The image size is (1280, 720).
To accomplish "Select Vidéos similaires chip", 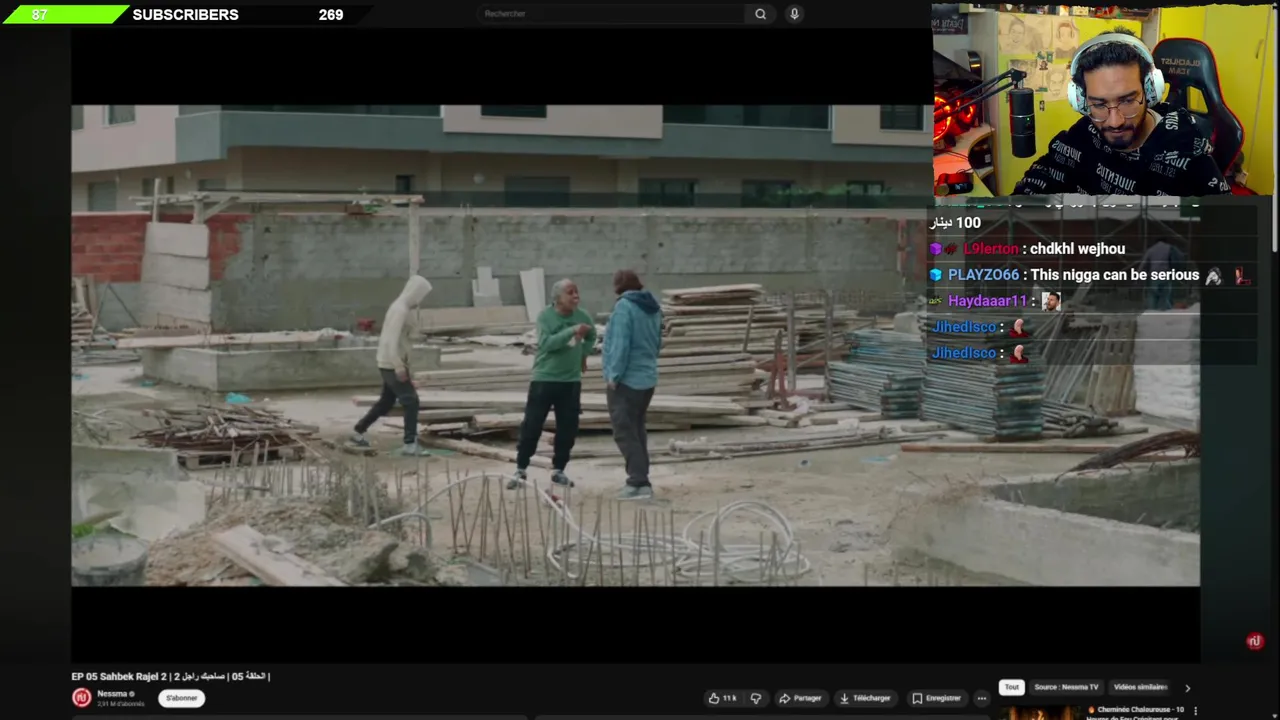I will click(1140, 687).
